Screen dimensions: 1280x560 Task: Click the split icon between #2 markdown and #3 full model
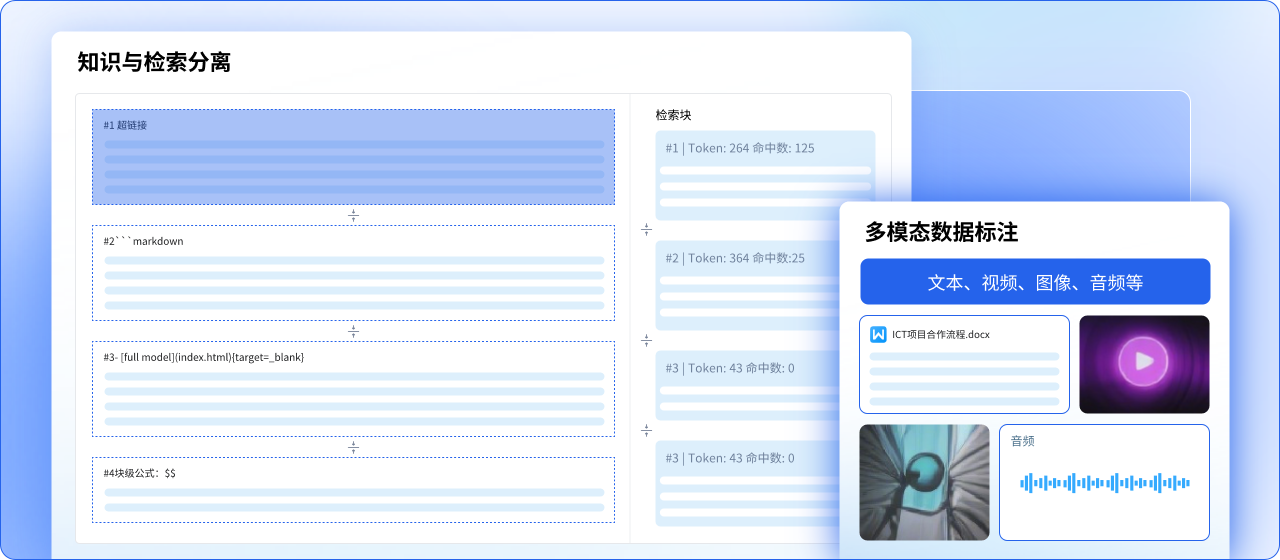pos(353,331)
